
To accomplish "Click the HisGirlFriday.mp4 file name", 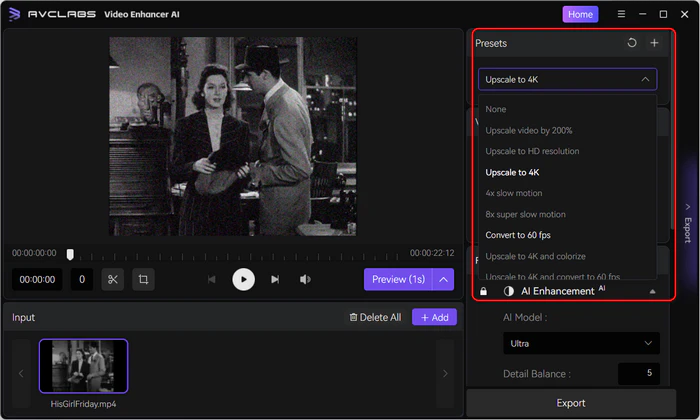I will click(83, 404).
